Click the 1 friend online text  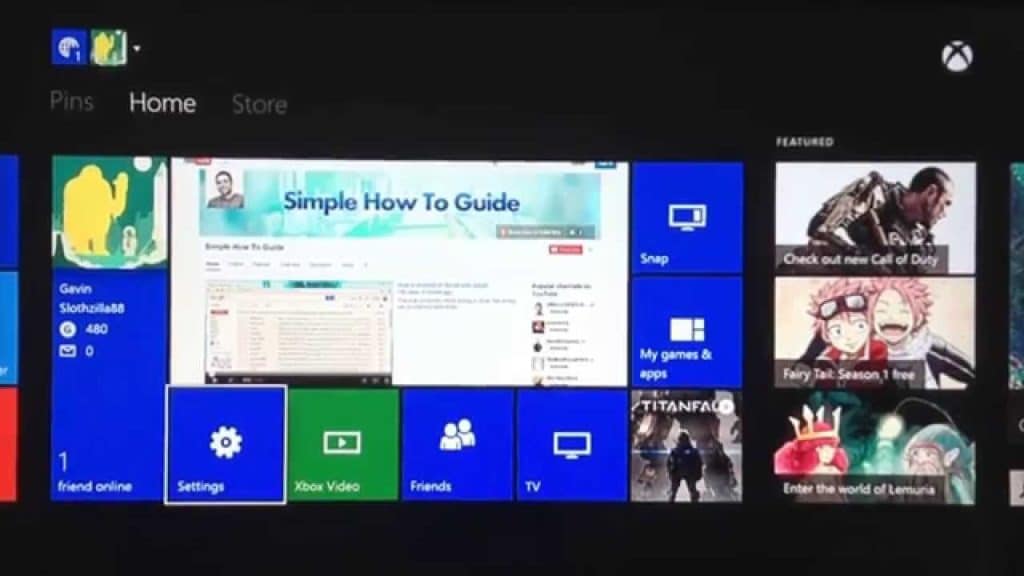coord(95,473)
